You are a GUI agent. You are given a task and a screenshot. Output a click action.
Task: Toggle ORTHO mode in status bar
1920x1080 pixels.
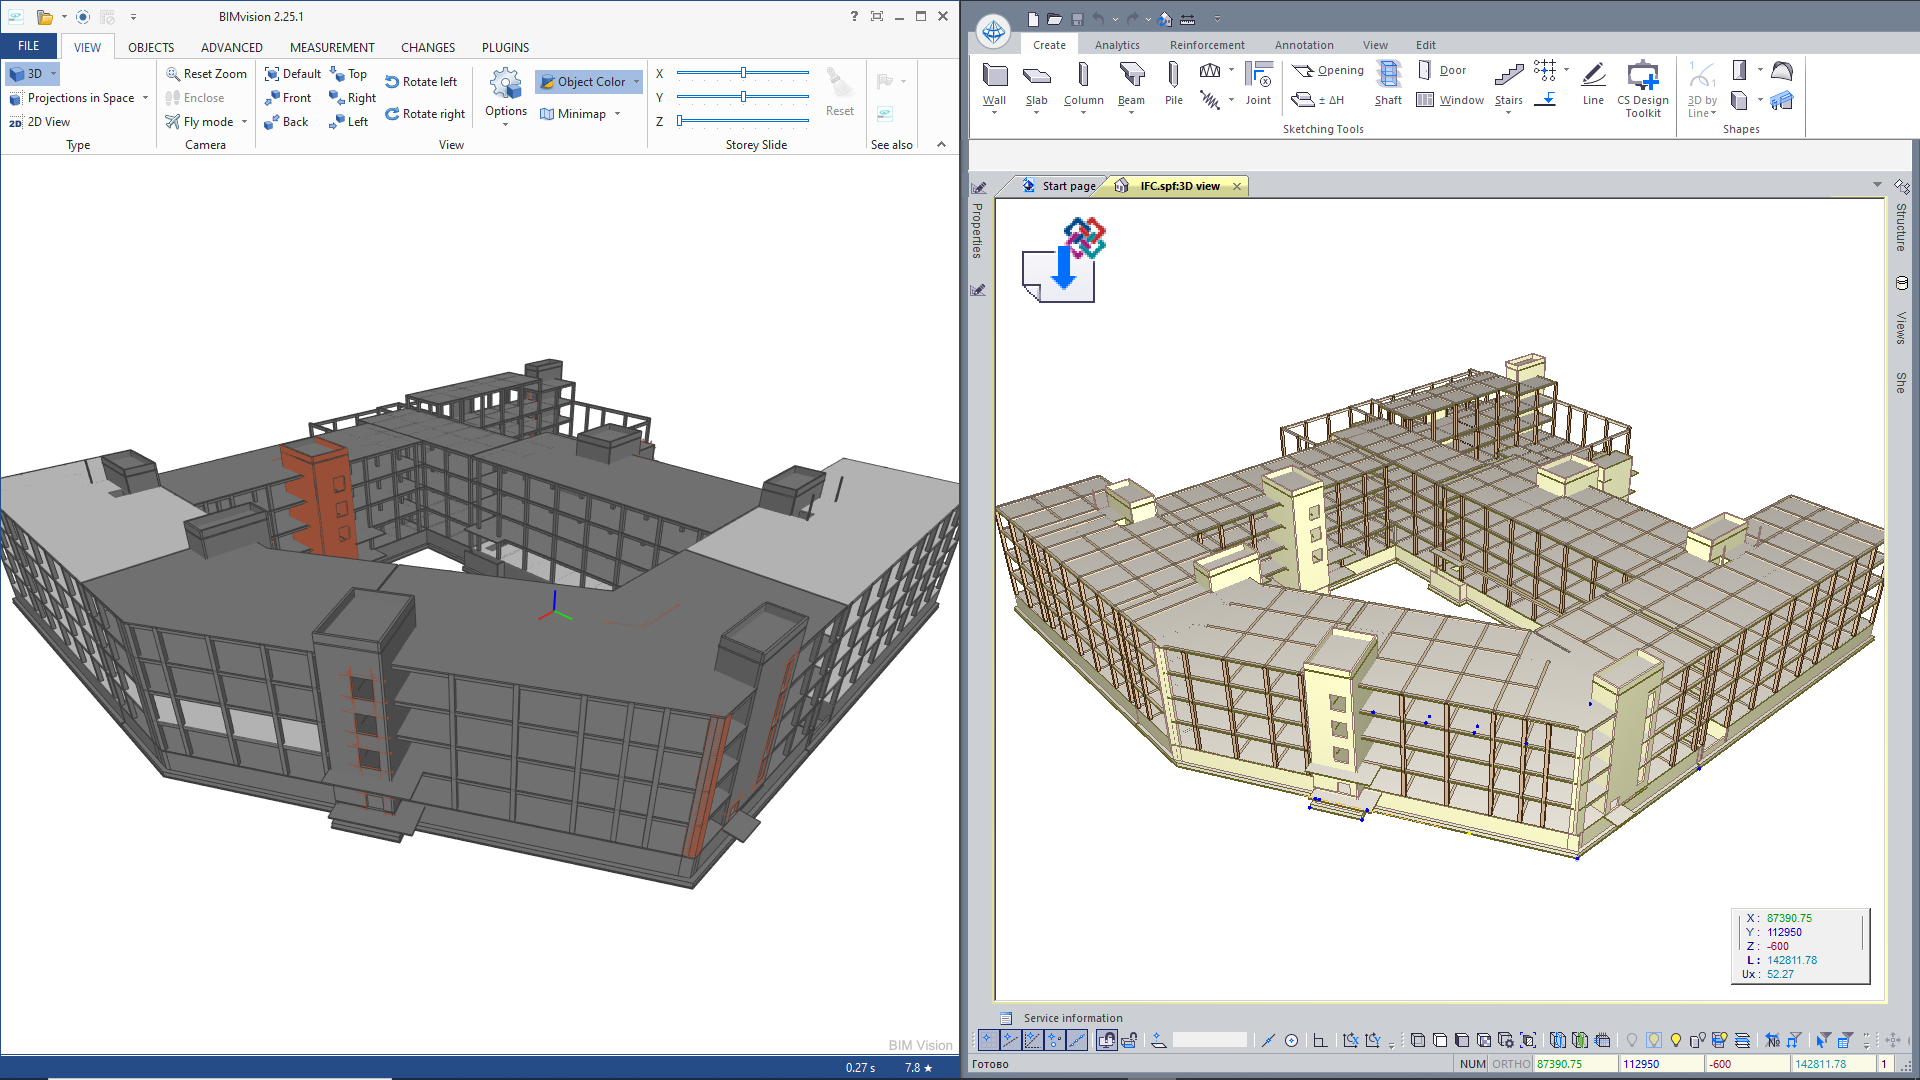(1510, 1064)
